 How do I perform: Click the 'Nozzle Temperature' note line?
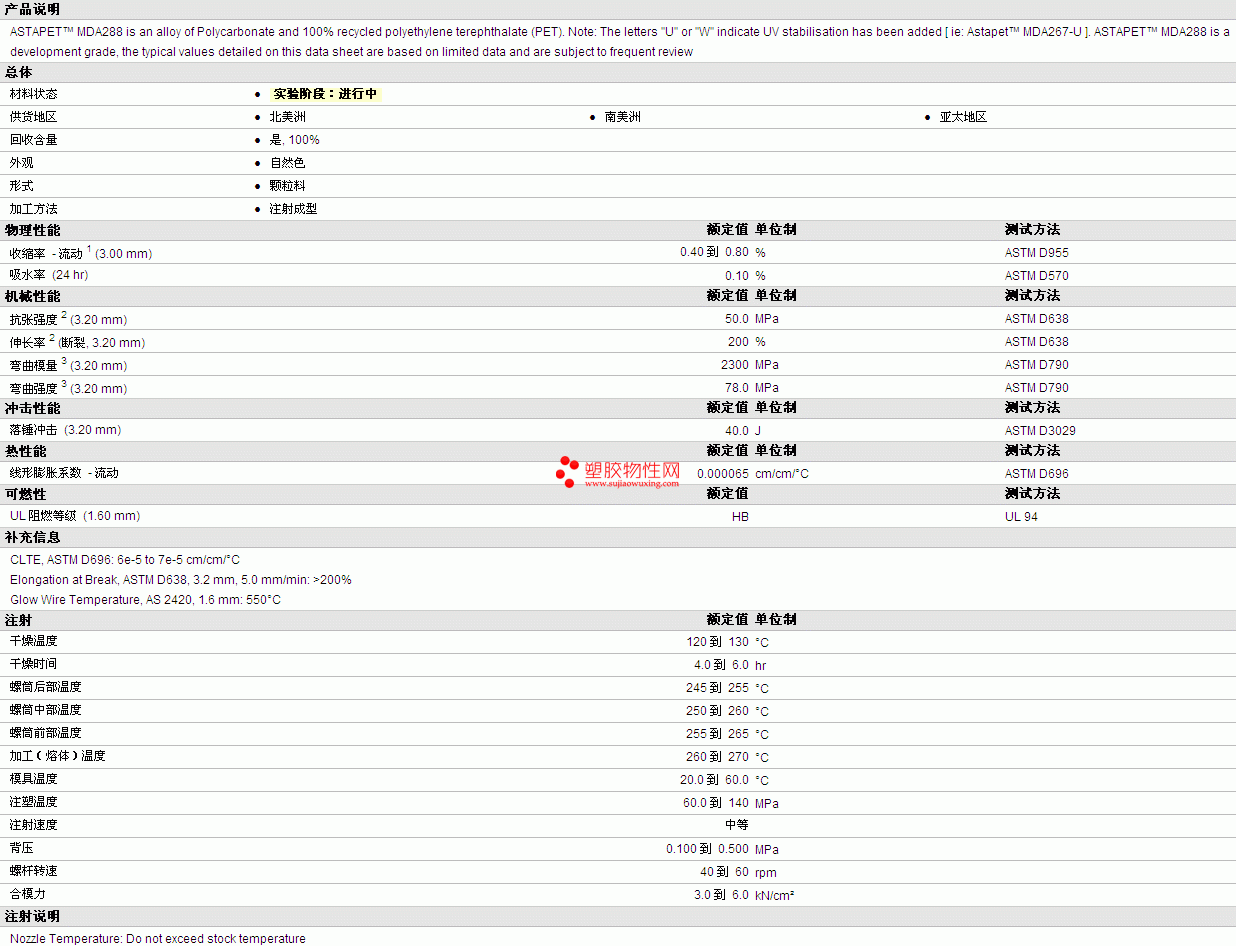point(157,939)
